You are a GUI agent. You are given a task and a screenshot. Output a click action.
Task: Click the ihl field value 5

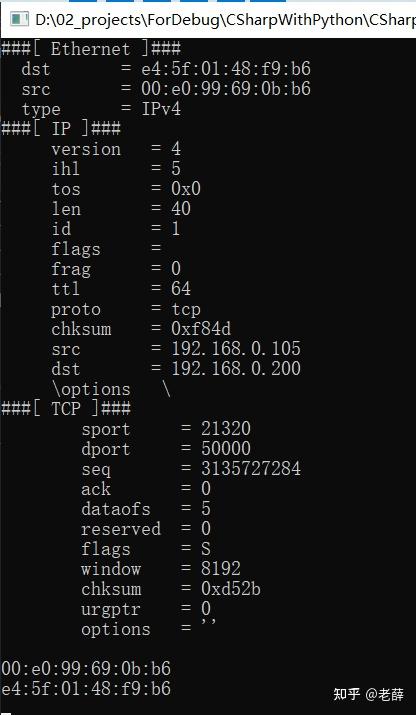click(x=176, y=169)
